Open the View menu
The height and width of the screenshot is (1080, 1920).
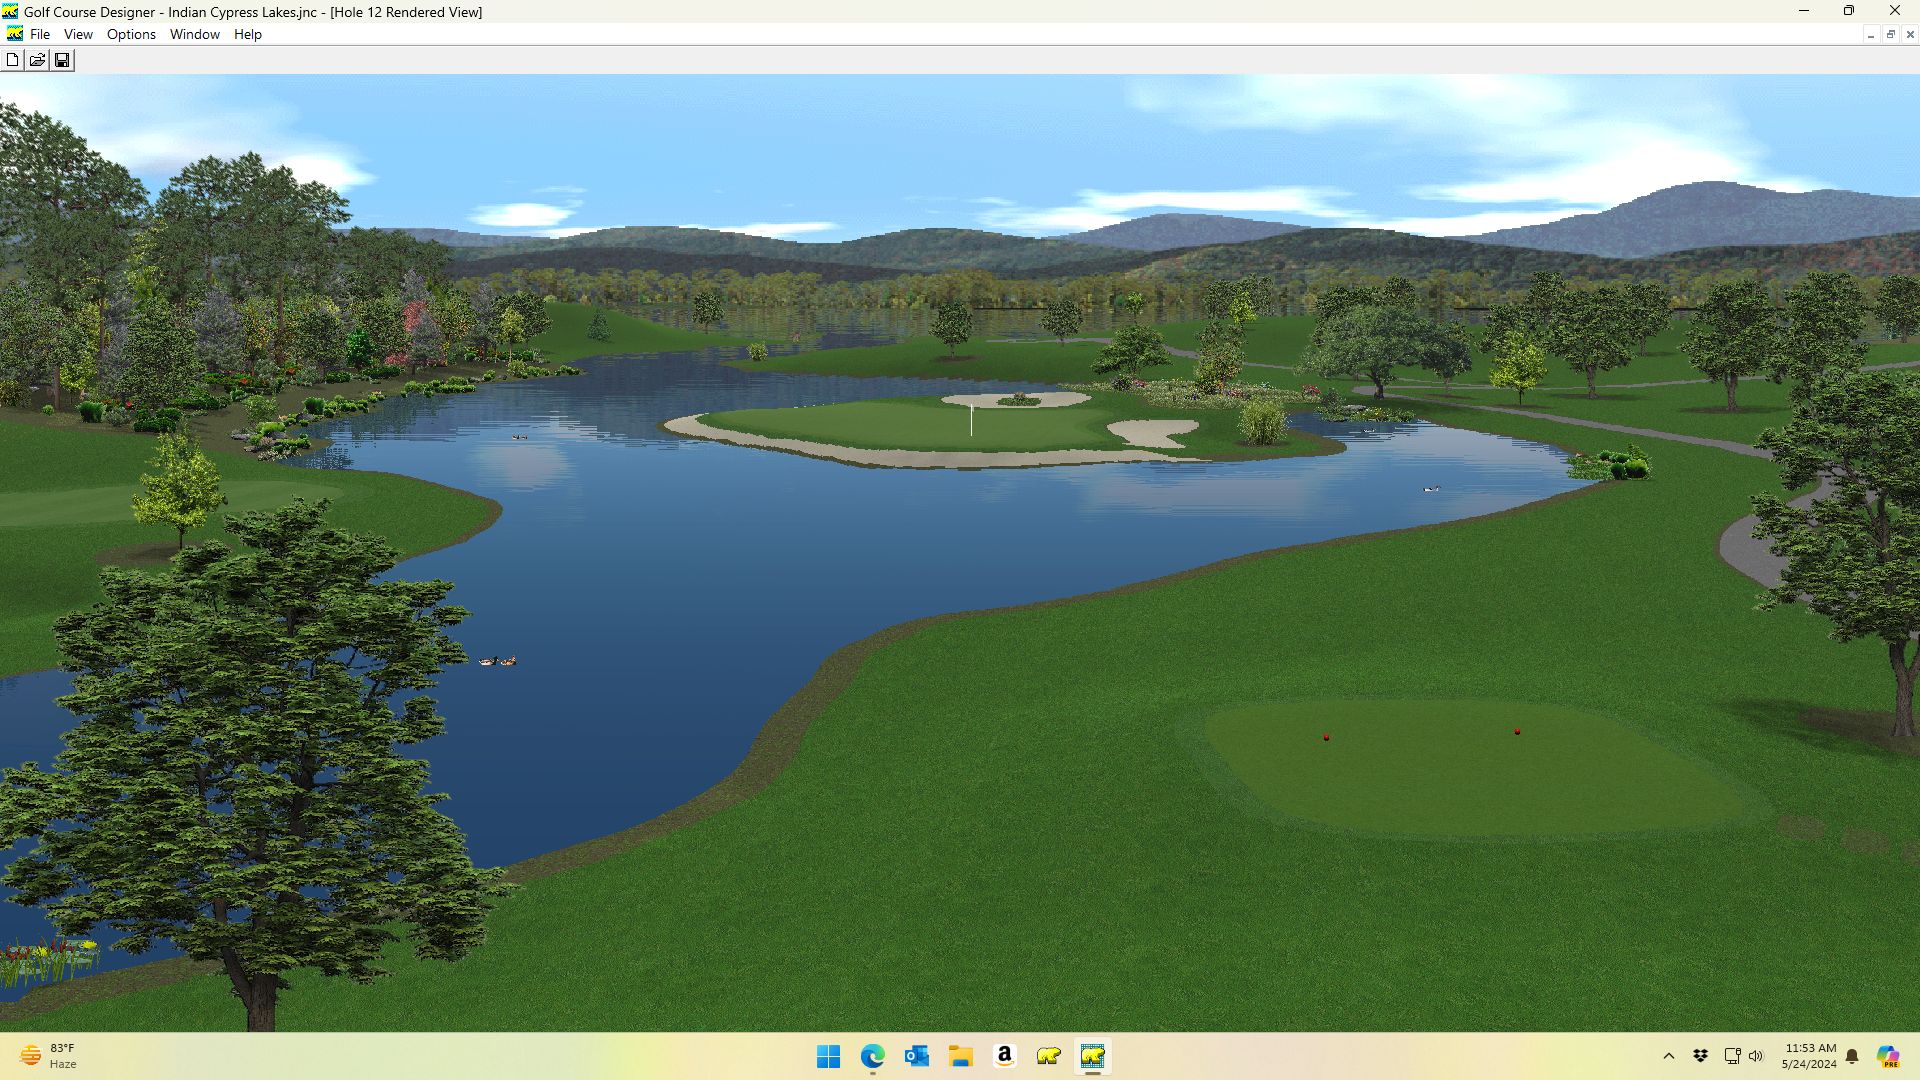[x=78, y=34]
